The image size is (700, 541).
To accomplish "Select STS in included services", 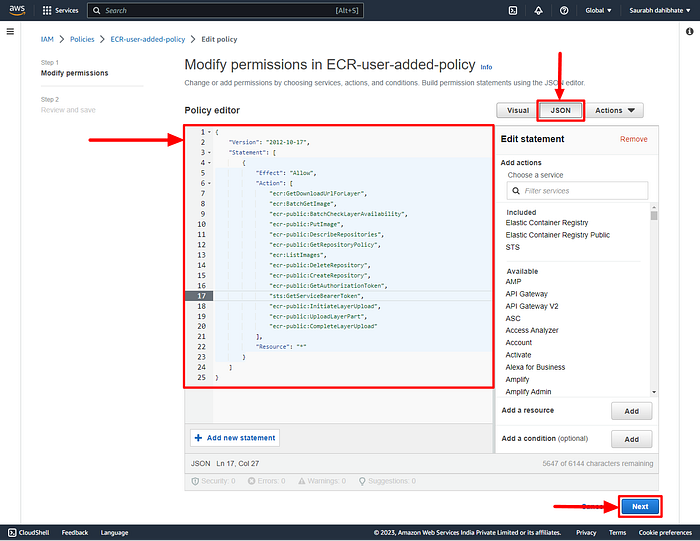I will 512,247.
